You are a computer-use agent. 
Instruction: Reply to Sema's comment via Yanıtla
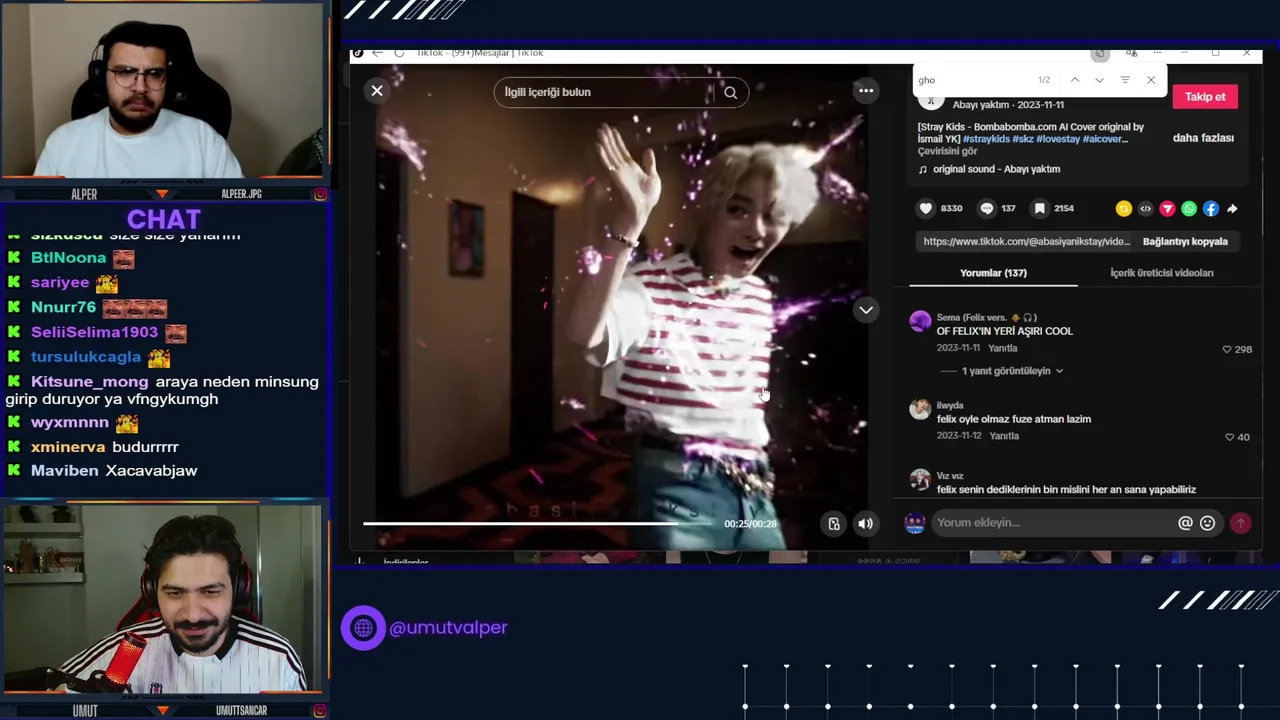coord(1002,348)
